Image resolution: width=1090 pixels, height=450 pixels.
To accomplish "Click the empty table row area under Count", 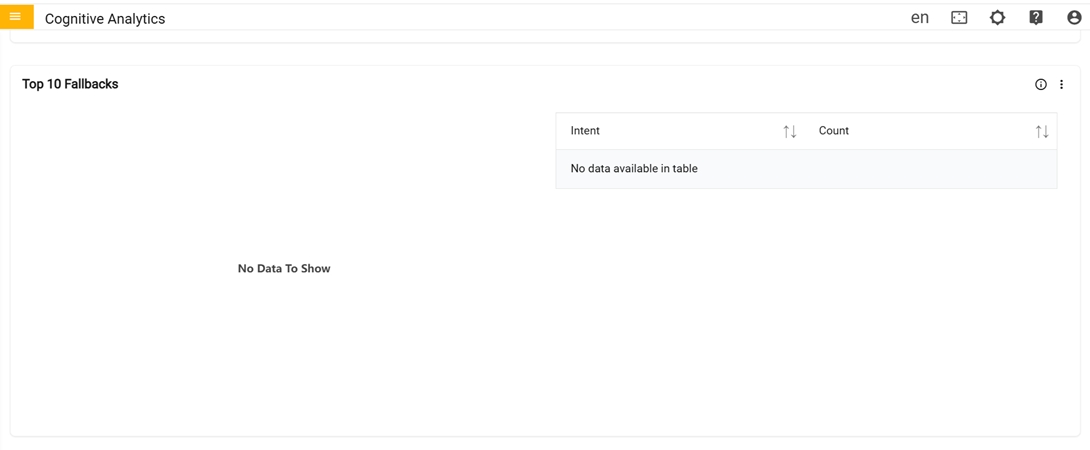I will pyautogui.click(x=930, y=169).
